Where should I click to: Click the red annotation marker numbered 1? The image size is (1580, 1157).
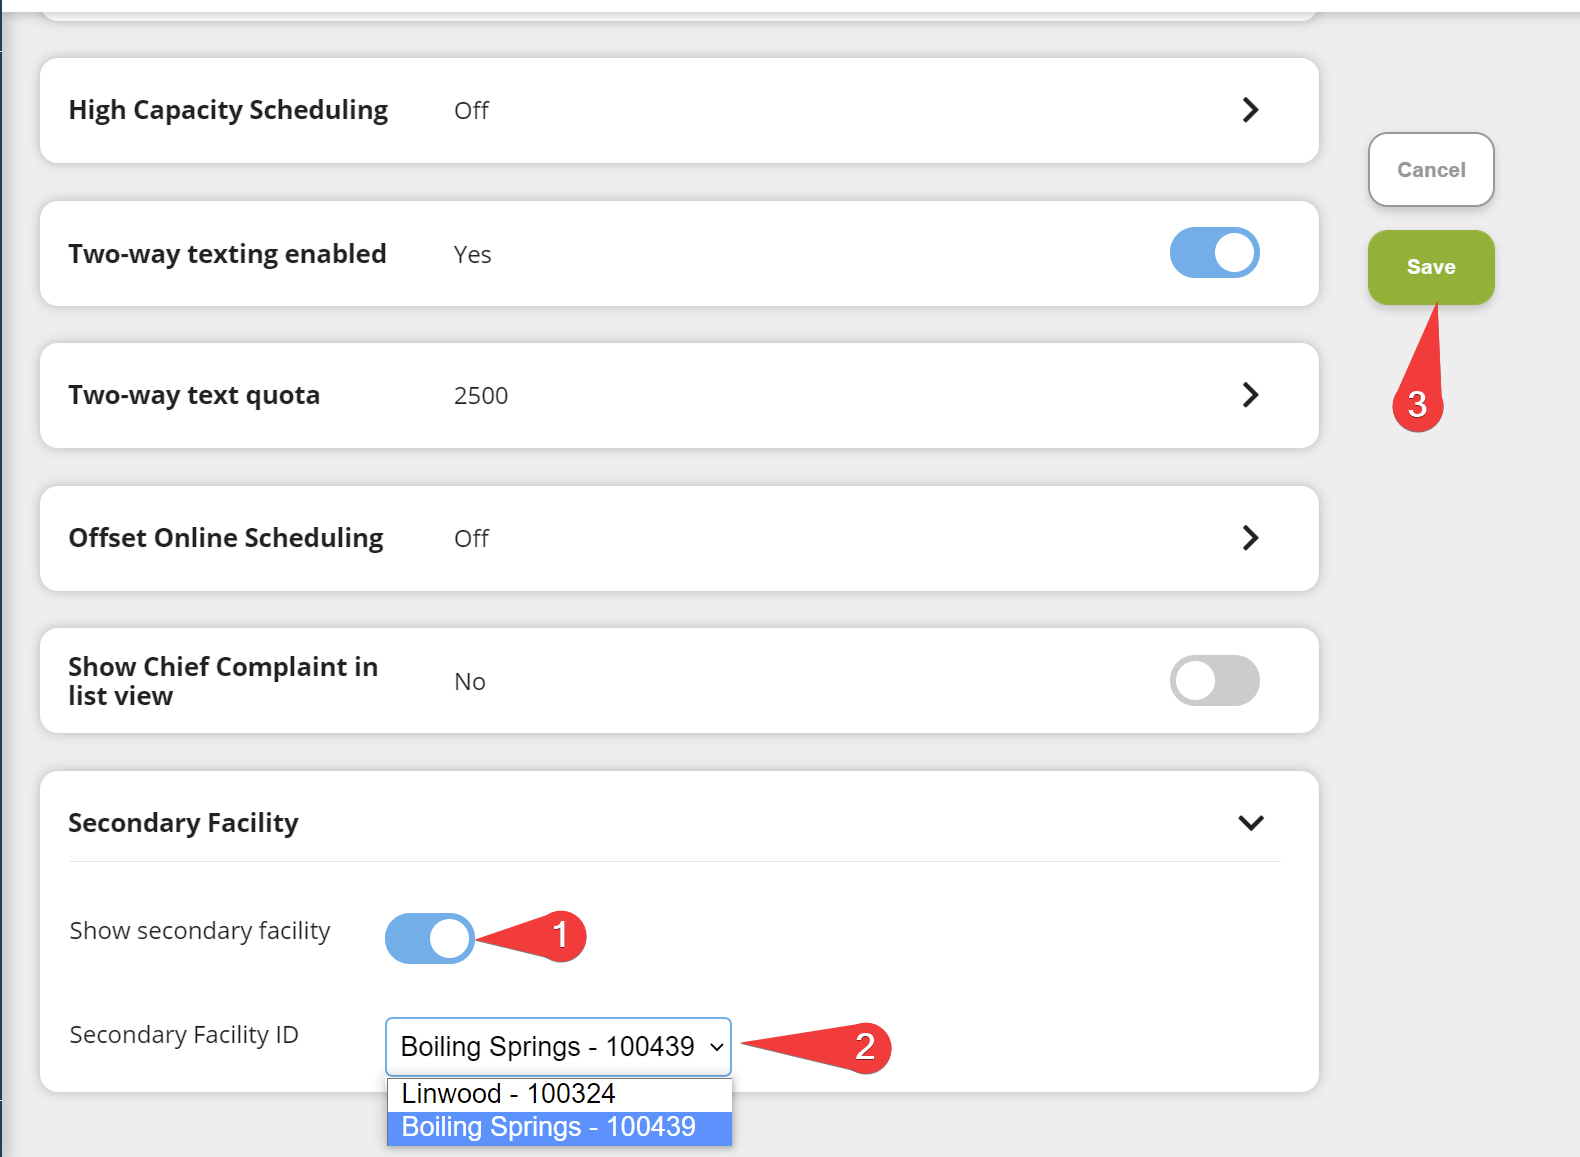[561, 936]
